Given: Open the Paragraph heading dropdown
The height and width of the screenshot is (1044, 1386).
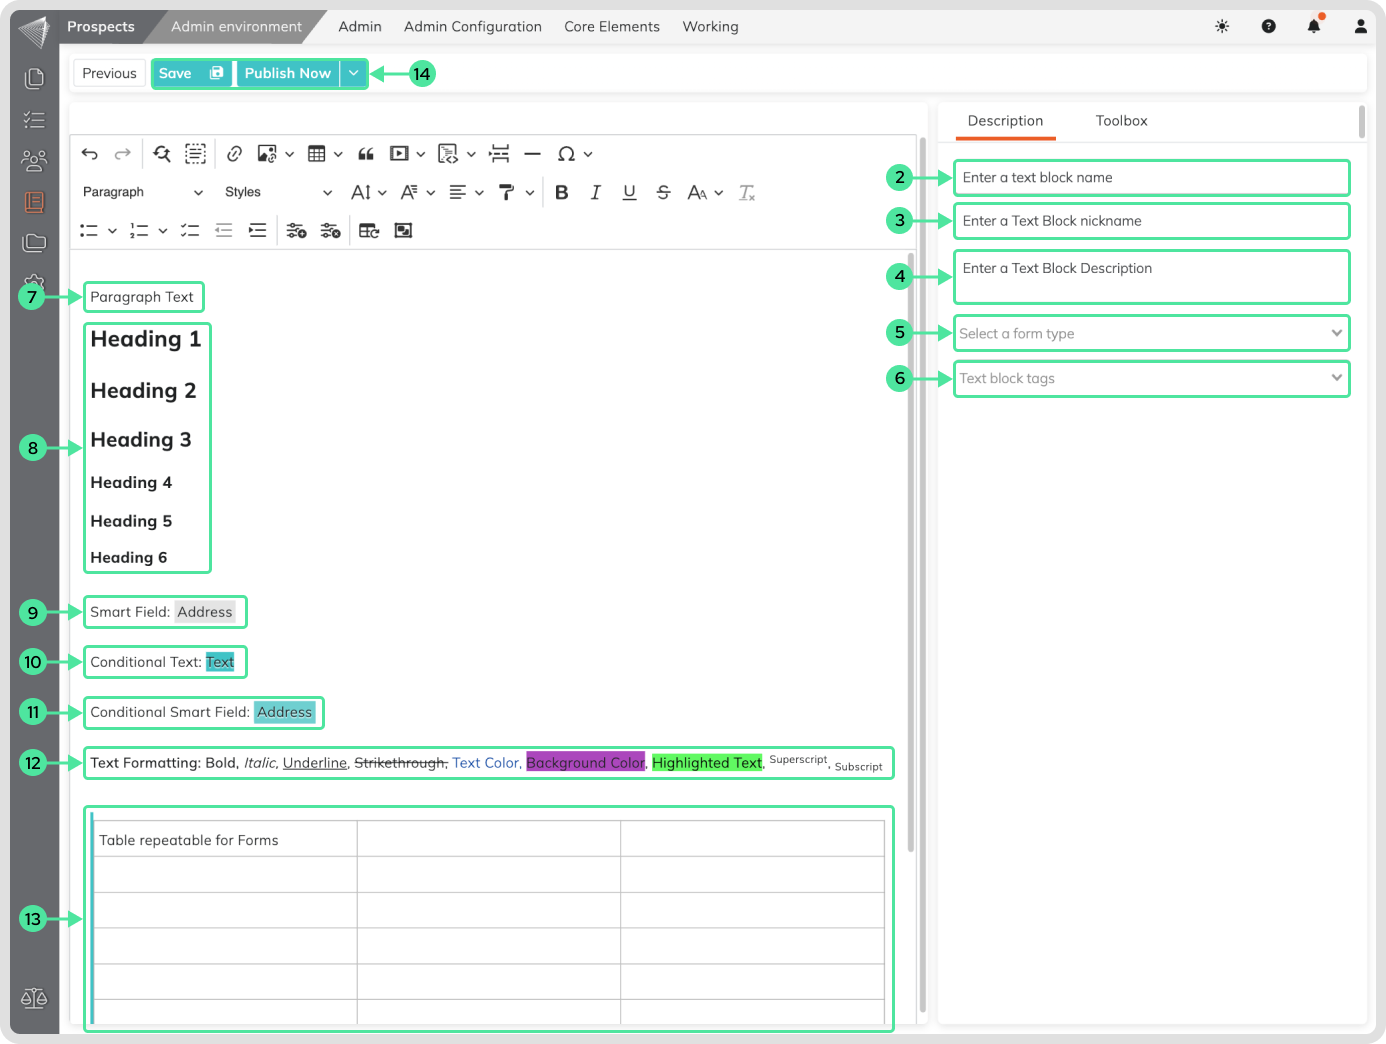Looking at the screenshot, I should (142, 193).
